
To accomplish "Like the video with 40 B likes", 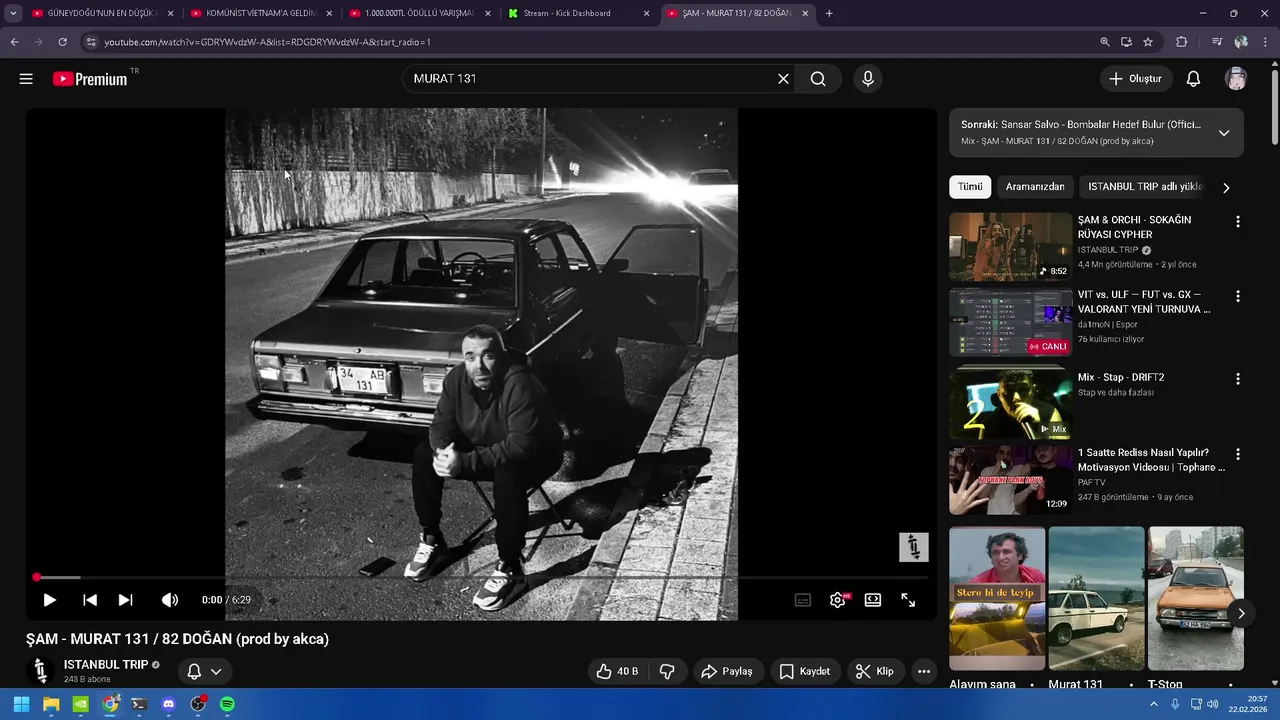I will 617,671.
